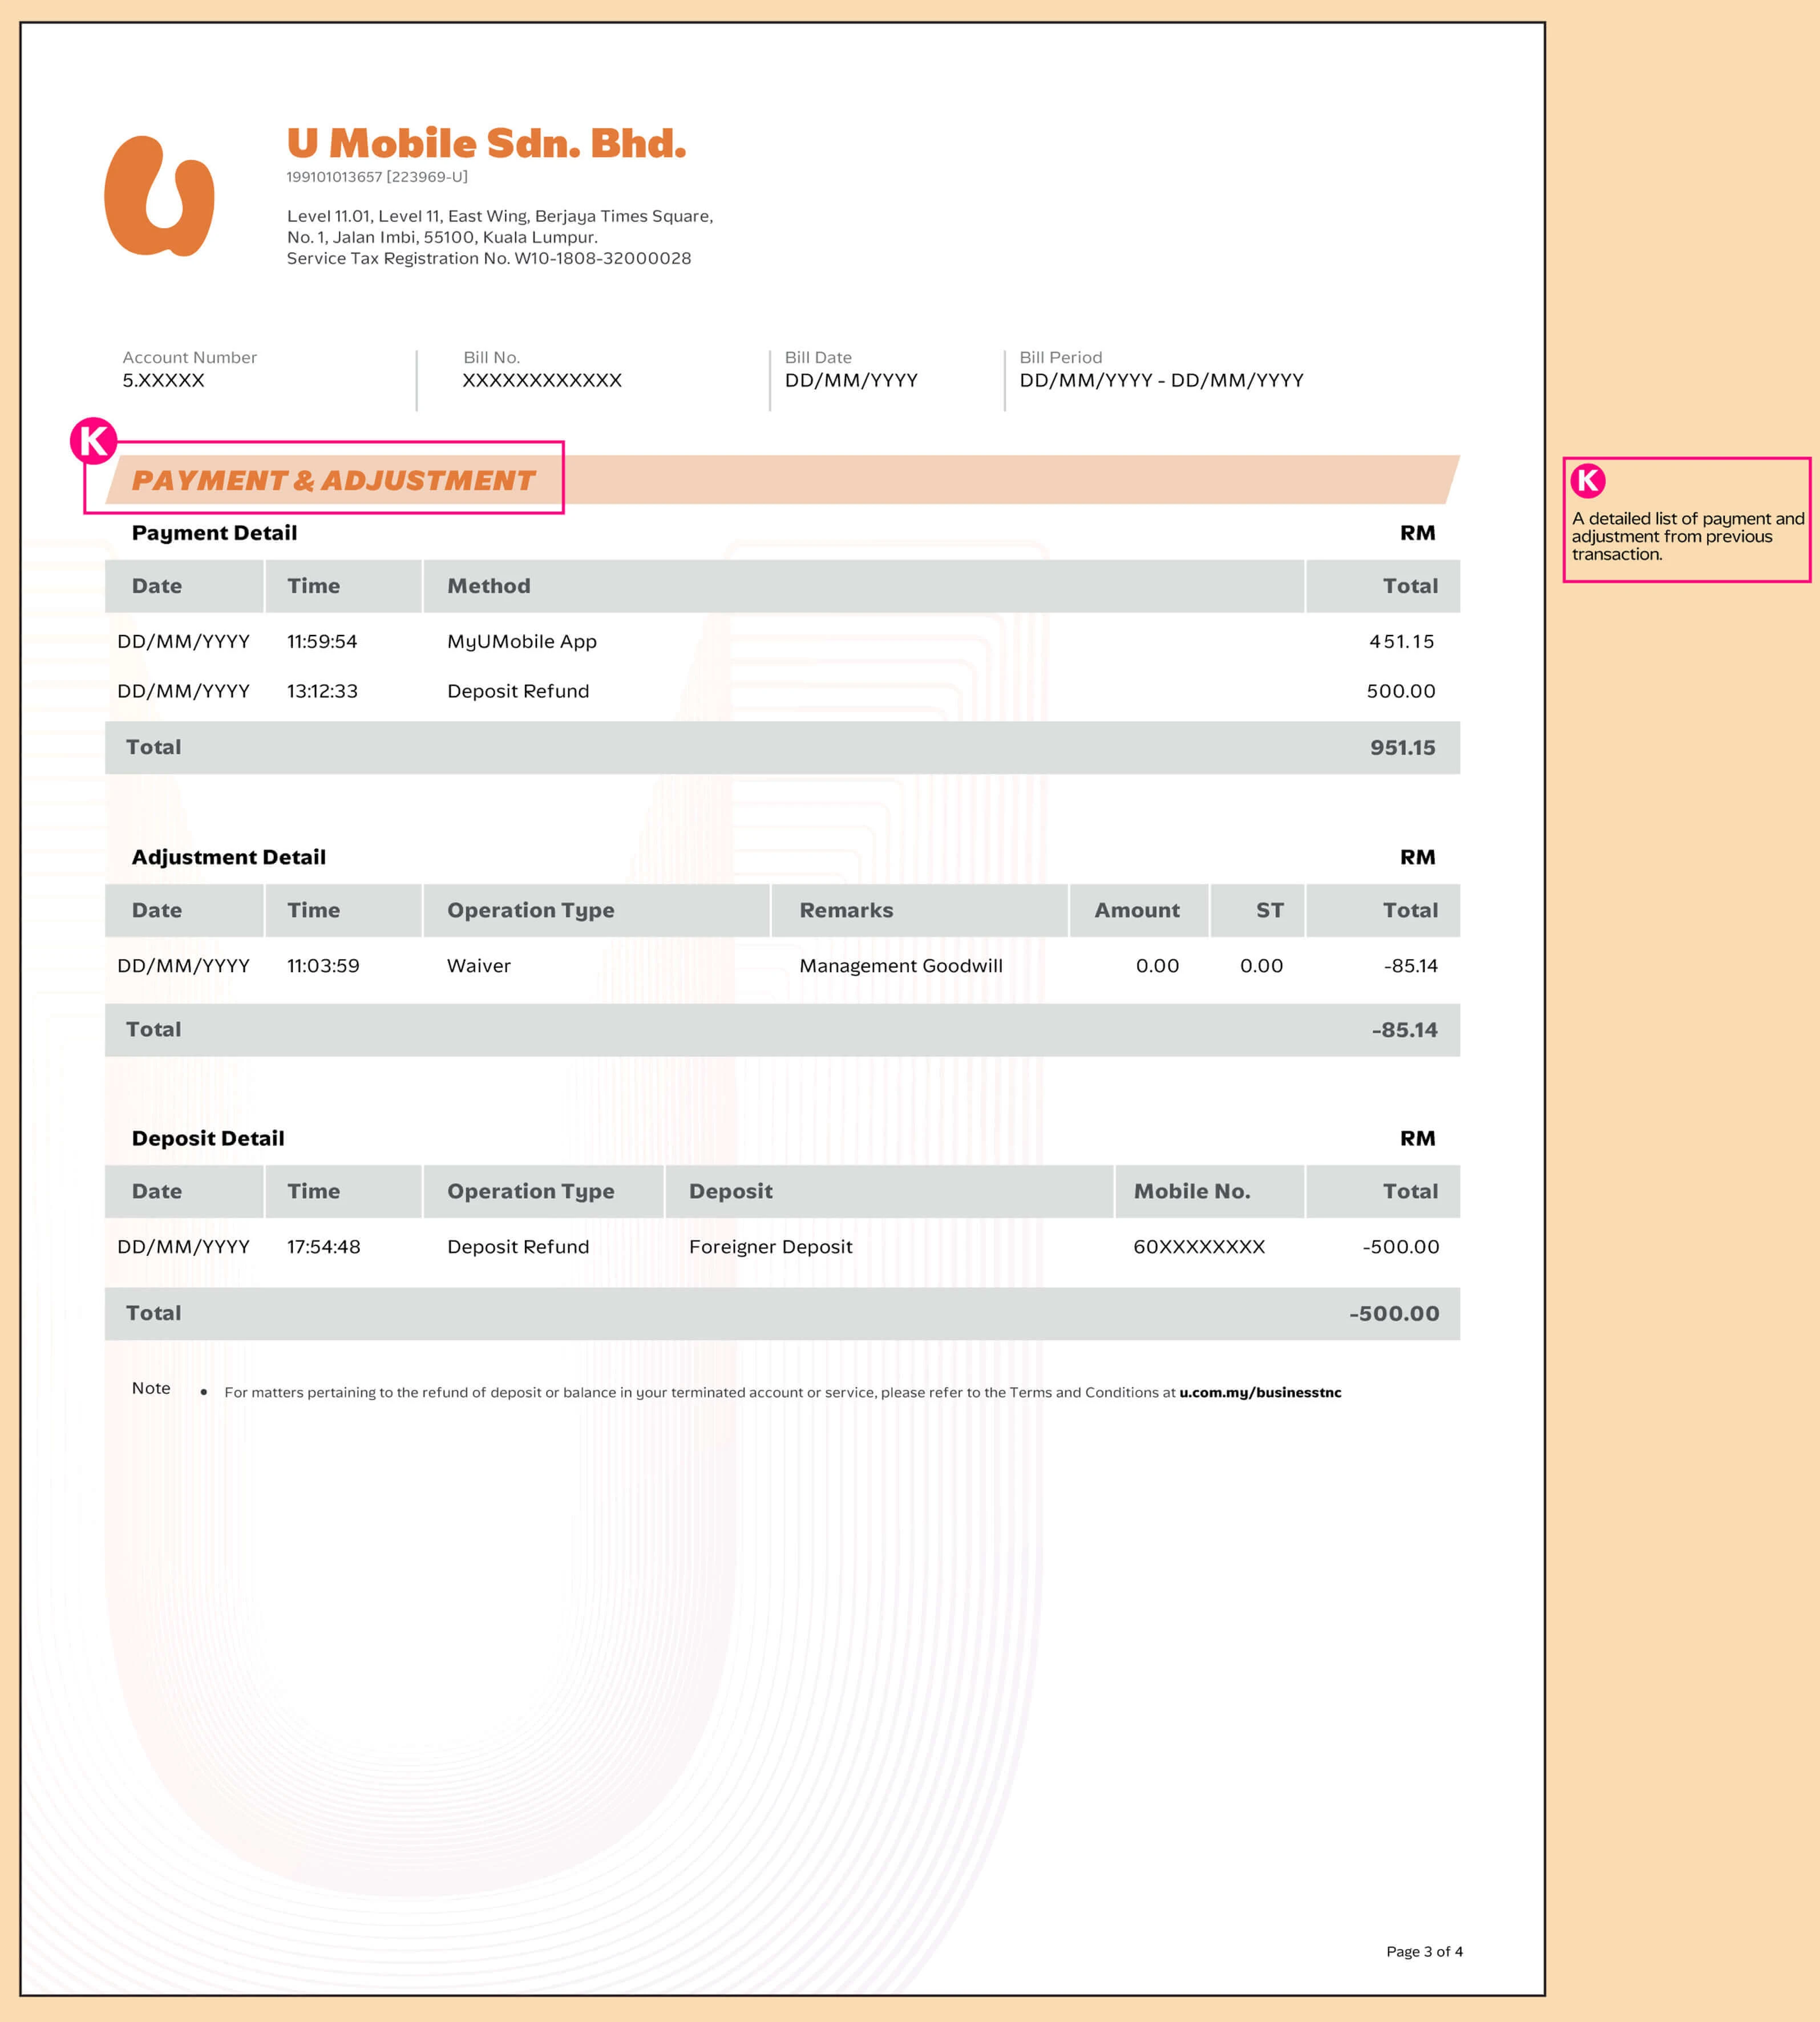This screenshot has width=1820, height=2022.
Task: Toggle the Deposit Detail section
Action: (209, 1137)
